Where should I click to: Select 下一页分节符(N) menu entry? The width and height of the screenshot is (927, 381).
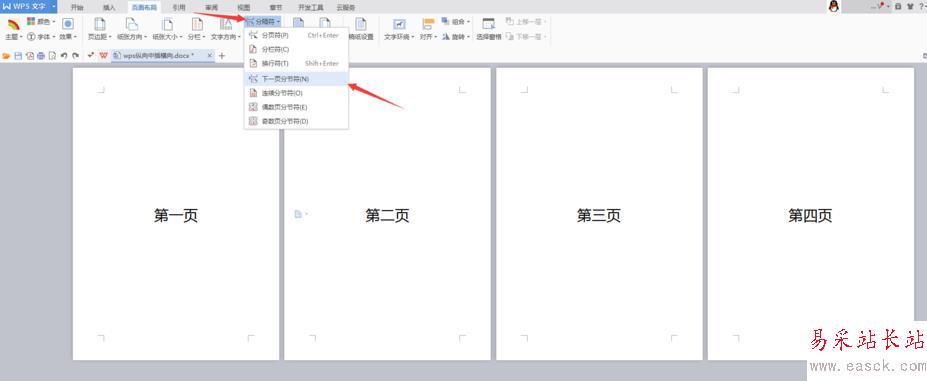(296, 79)
